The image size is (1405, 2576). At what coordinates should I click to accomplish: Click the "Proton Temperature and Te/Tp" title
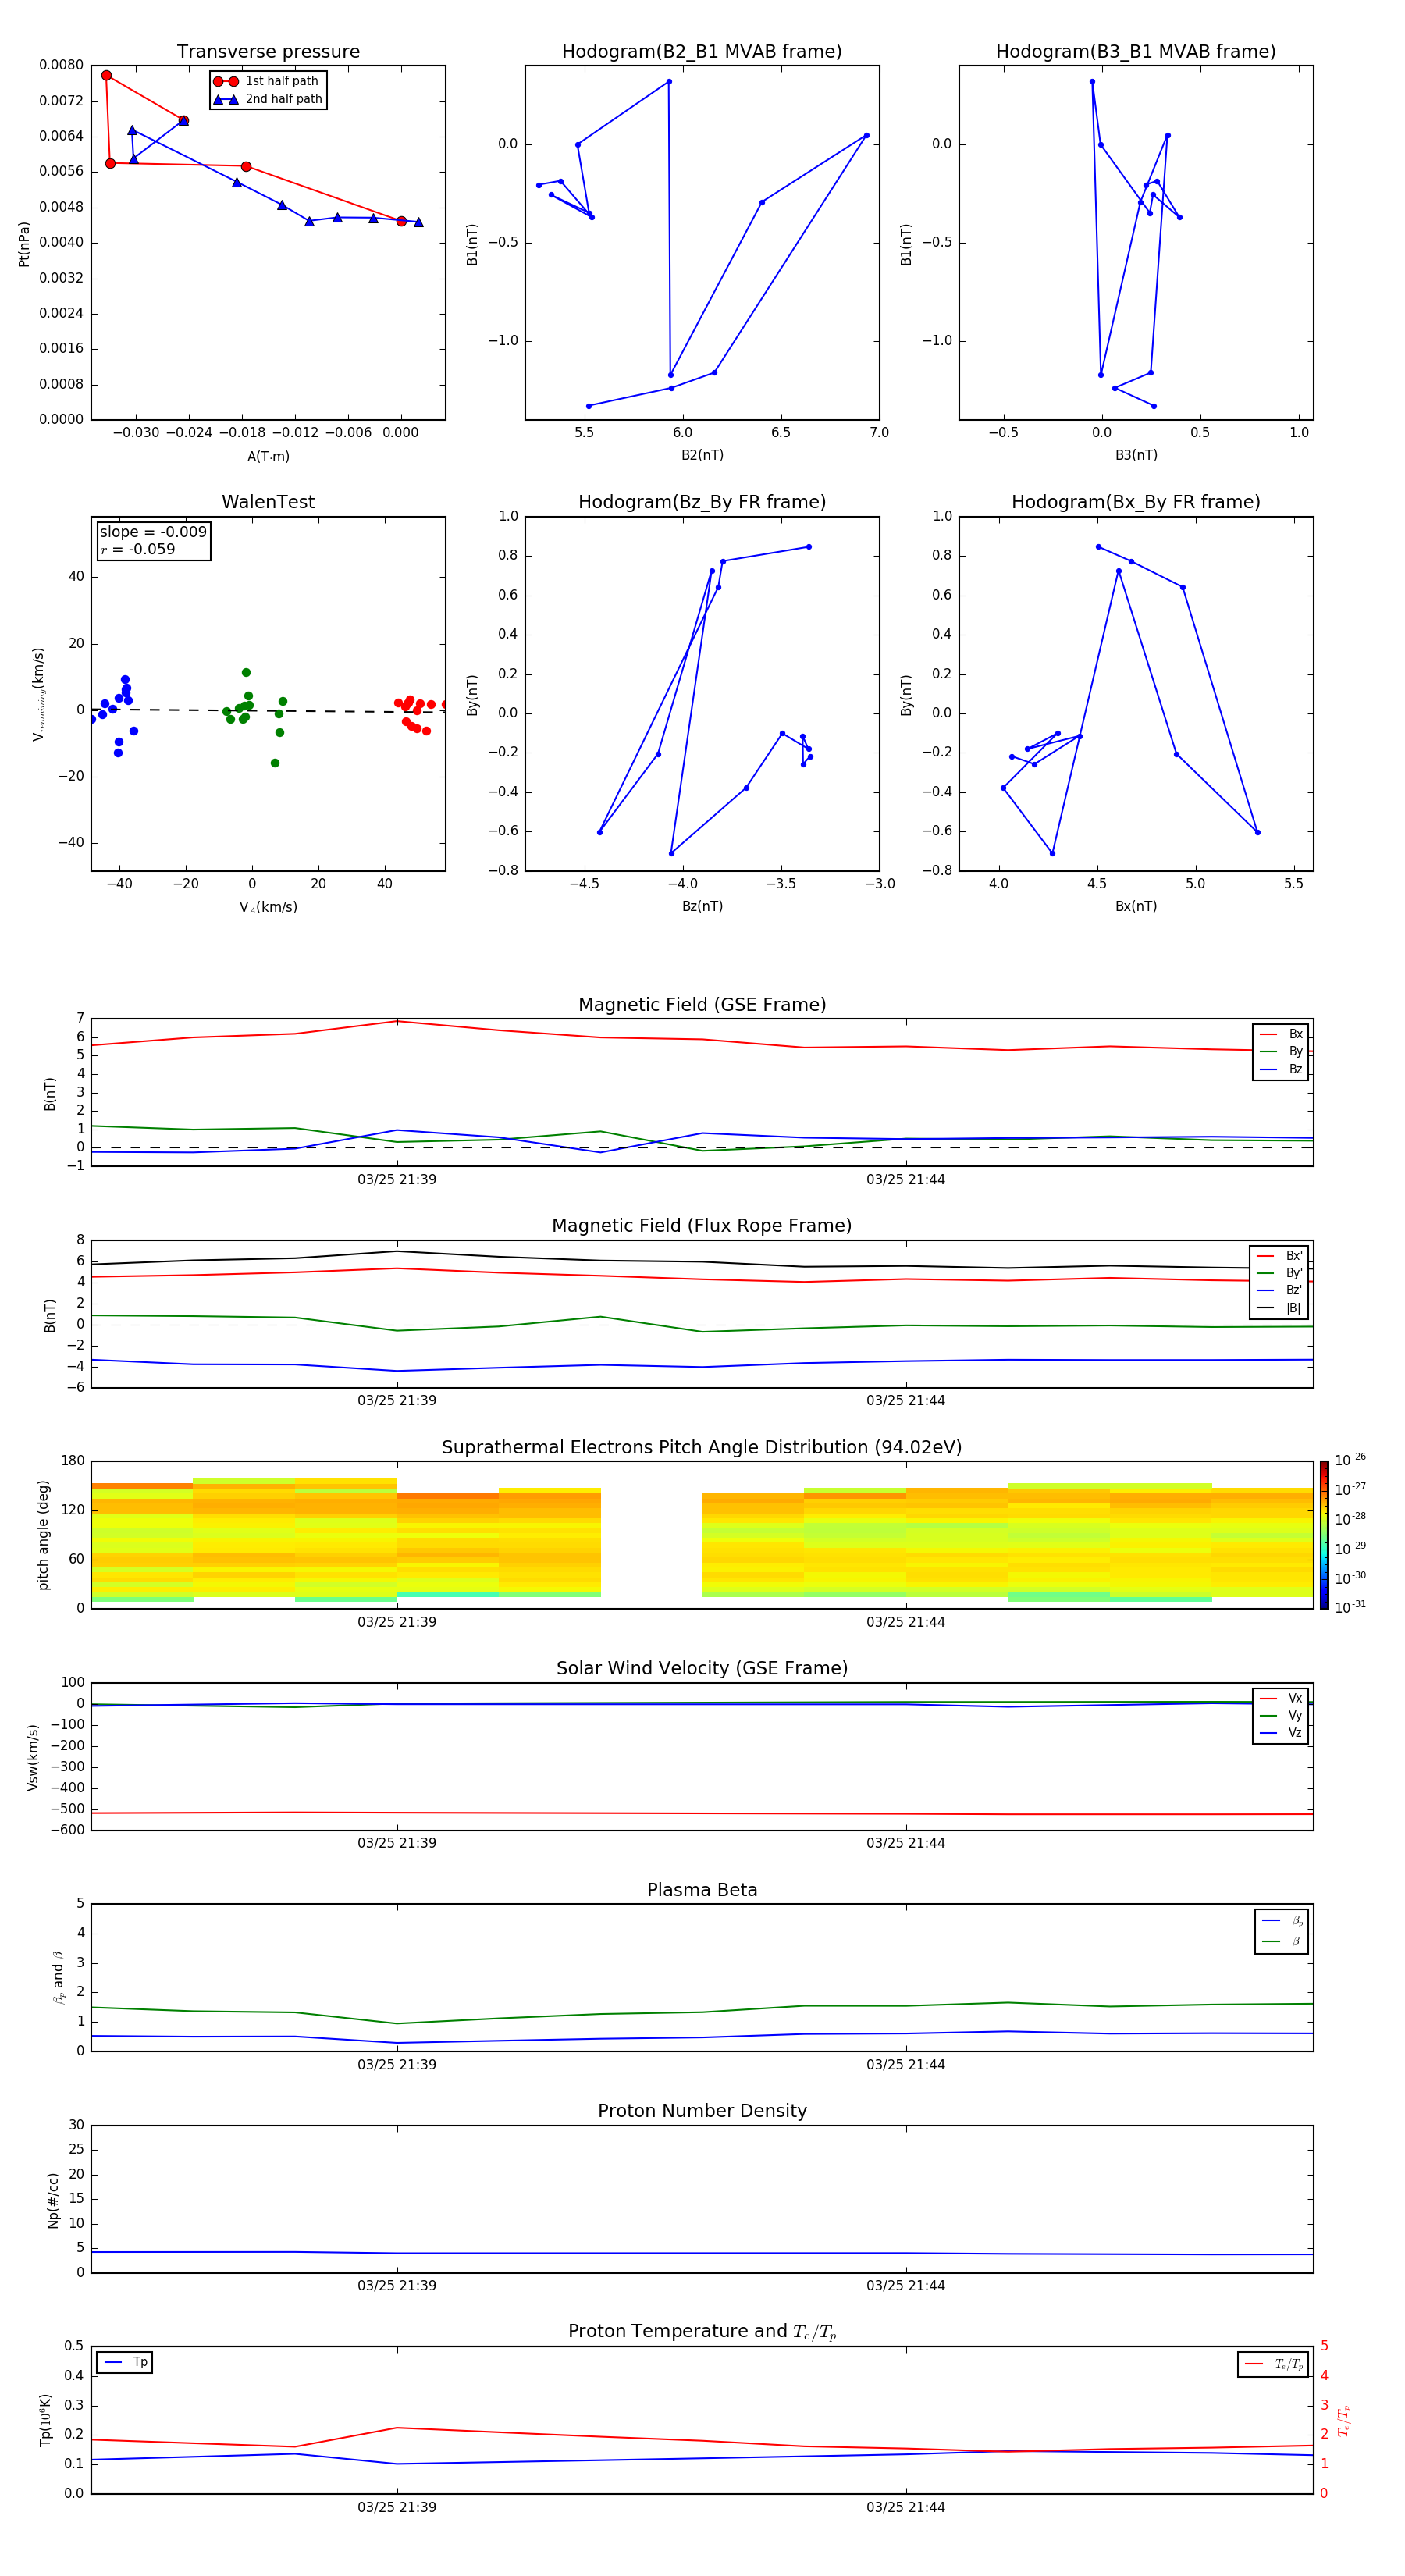pyautogui.click(x=702, y=2332)
